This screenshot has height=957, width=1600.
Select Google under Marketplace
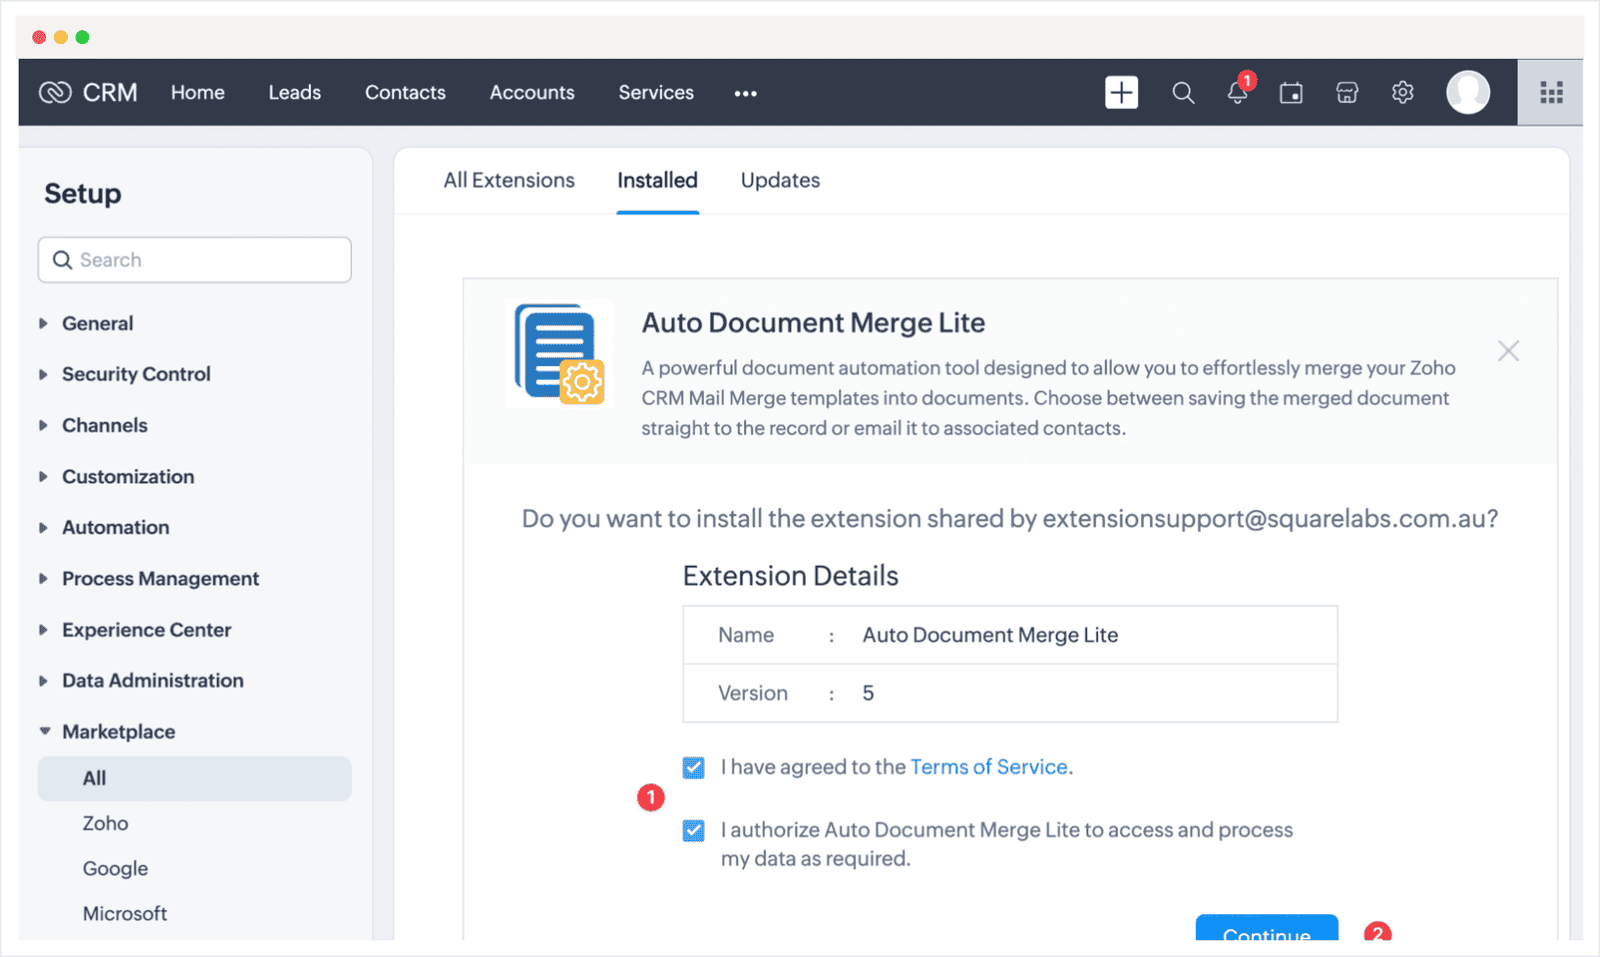tap(115, 868)
